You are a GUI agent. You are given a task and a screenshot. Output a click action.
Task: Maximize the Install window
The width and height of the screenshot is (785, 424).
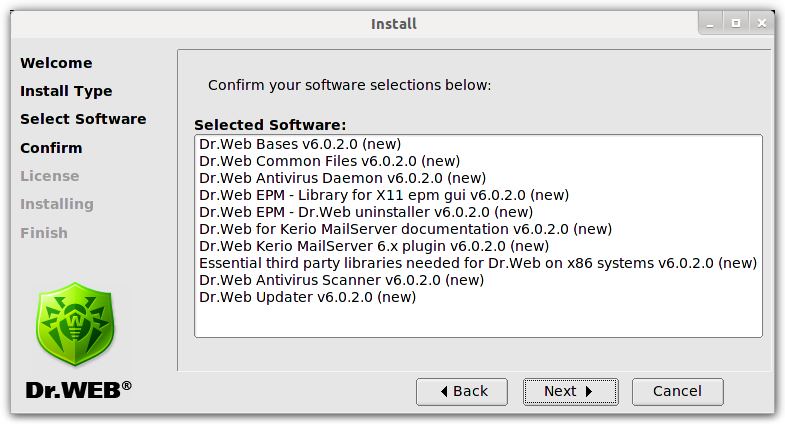click(736, 24)
